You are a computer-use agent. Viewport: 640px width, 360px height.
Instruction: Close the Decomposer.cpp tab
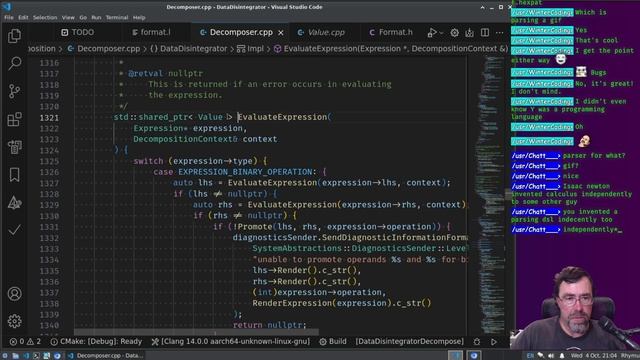point(281,33)
